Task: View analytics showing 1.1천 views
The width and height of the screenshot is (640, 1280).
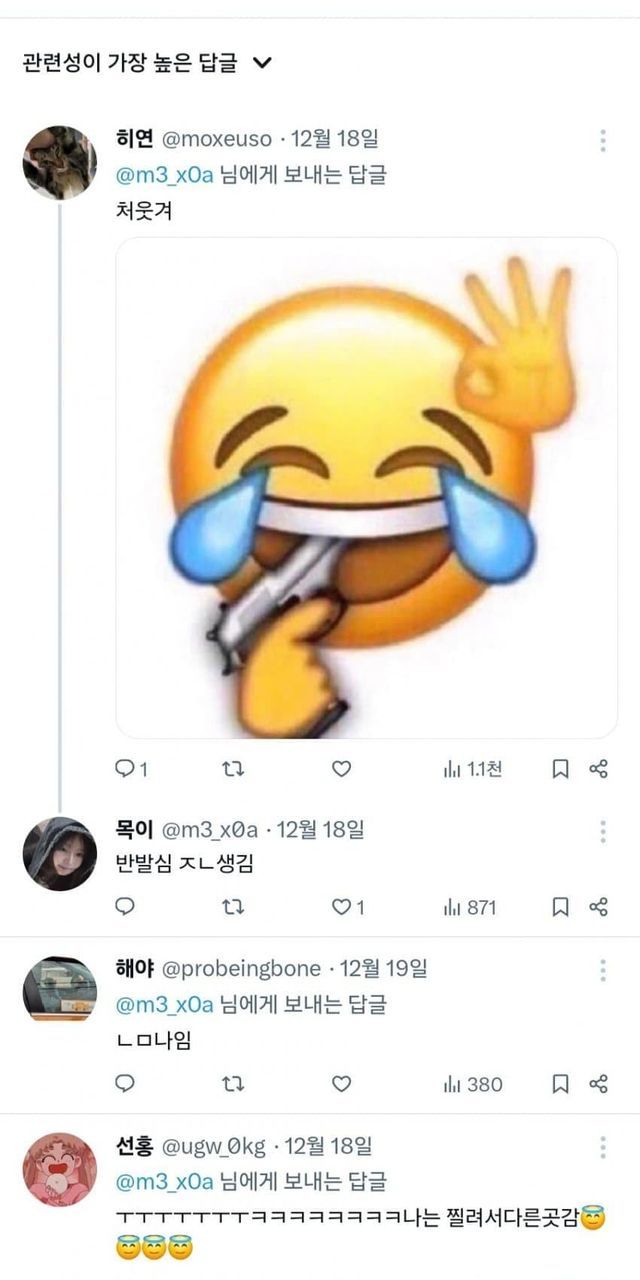Action: click(x=472, y=769)
